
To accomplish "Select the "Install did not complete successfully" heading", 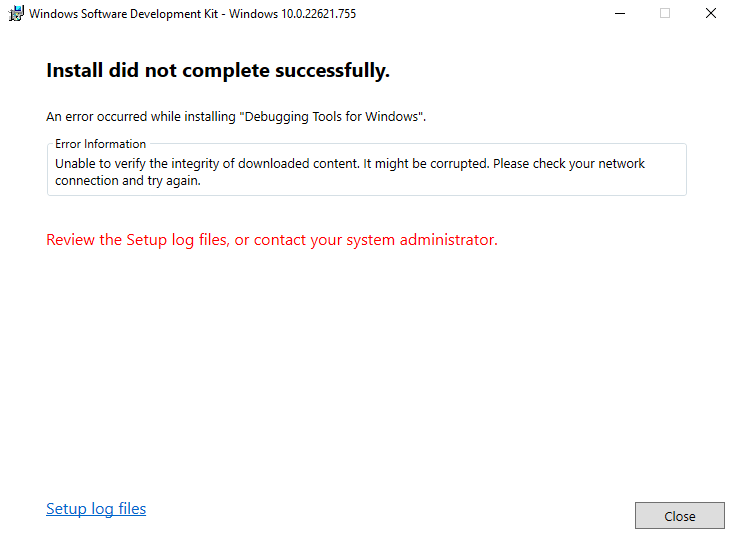I will point(217,71).
